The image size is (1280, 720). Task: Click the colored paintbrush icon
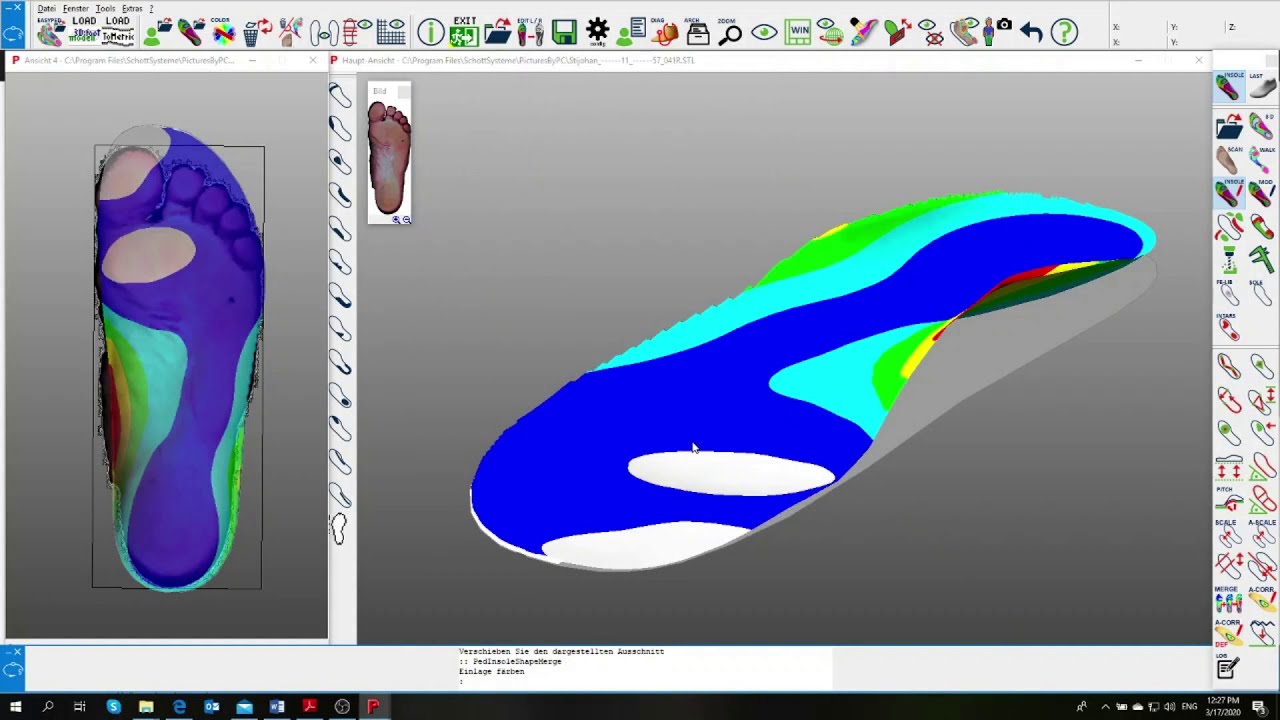point(863,32)
